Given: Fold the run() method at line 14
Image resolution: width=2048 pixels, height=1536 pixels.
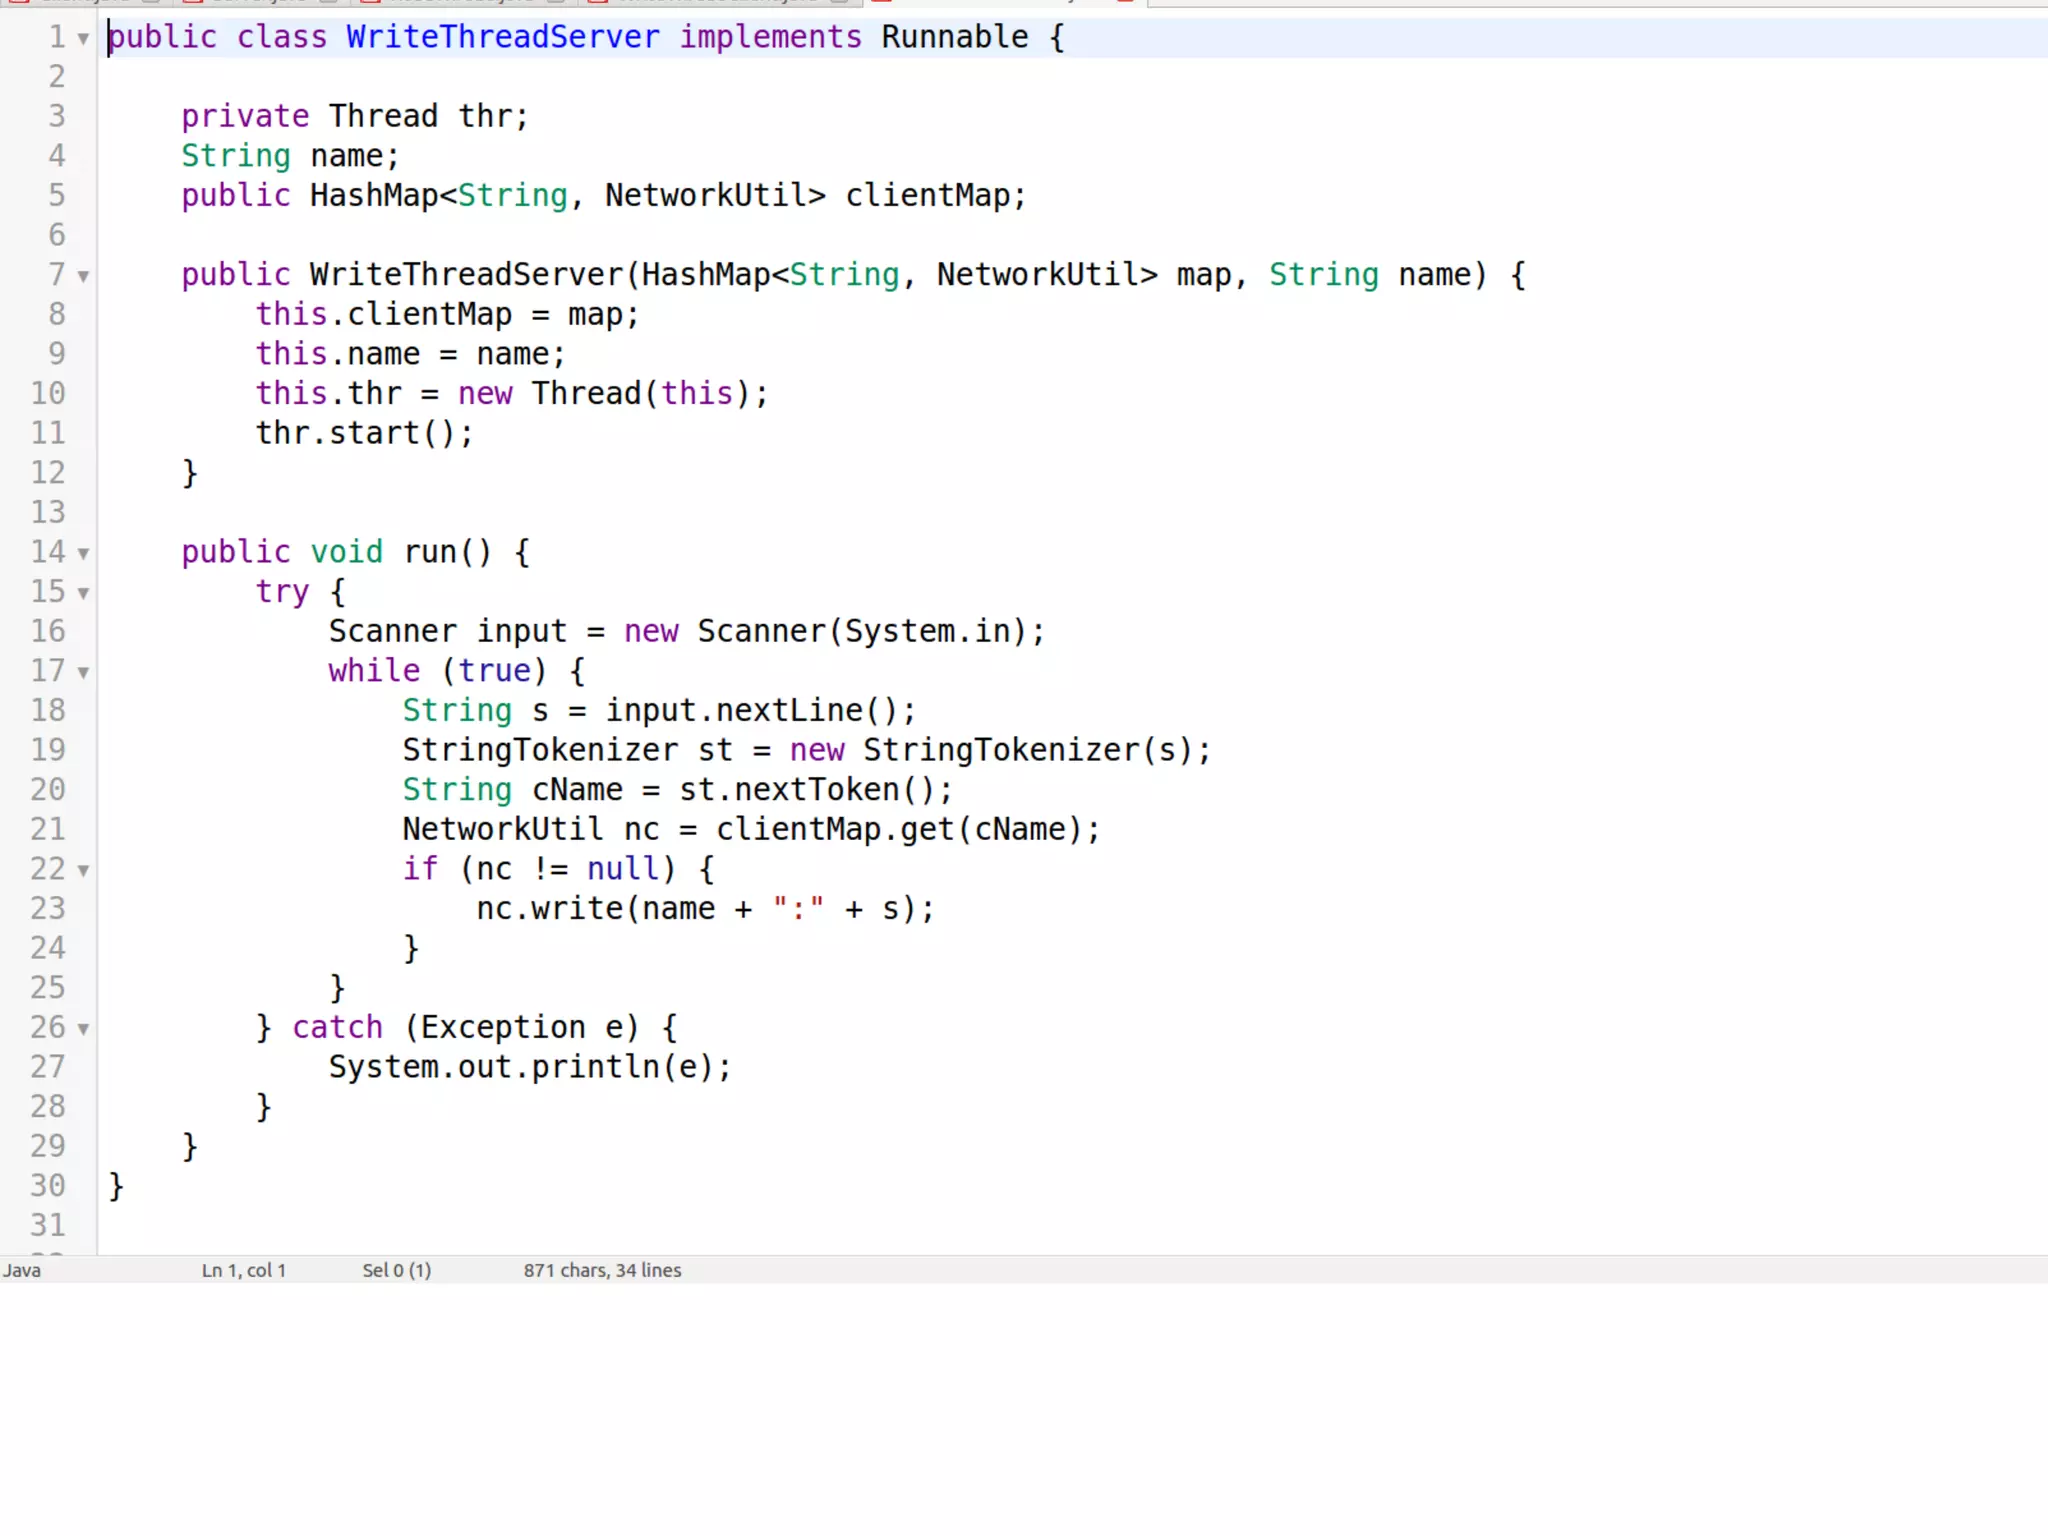Looking at the screenshot, I should tap(84, 553).
